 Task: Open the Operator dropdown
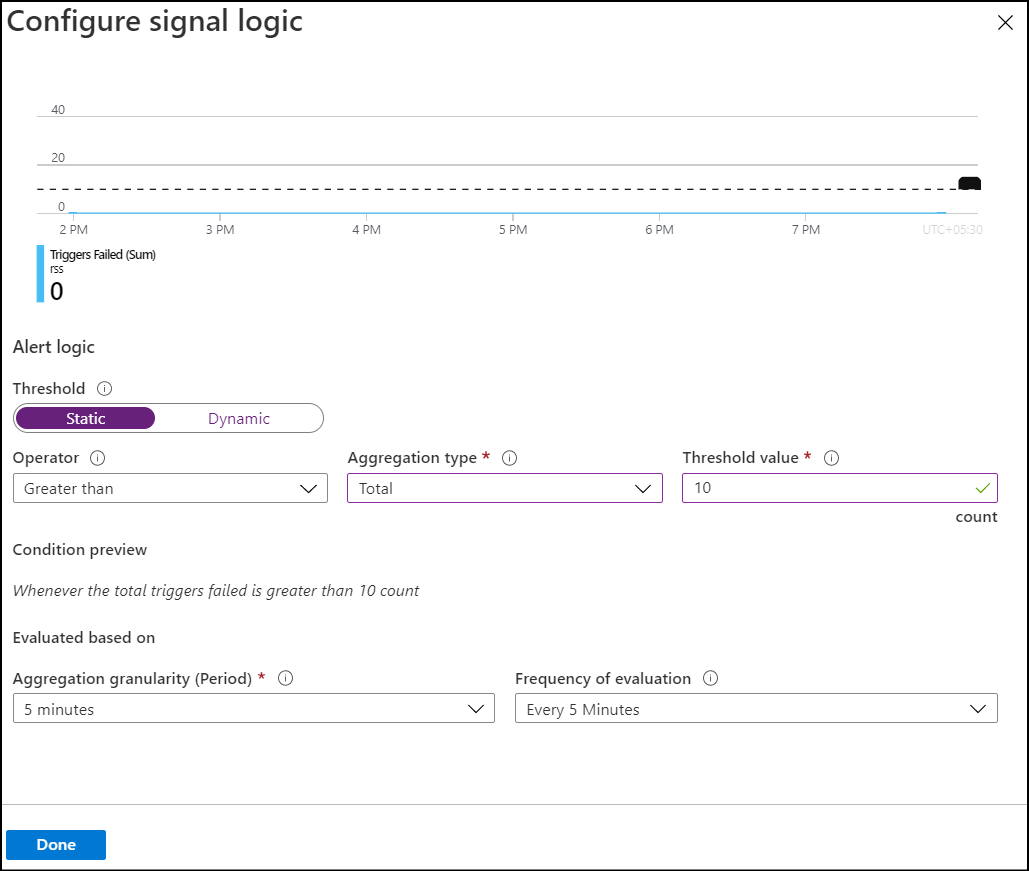coord(170,489)
